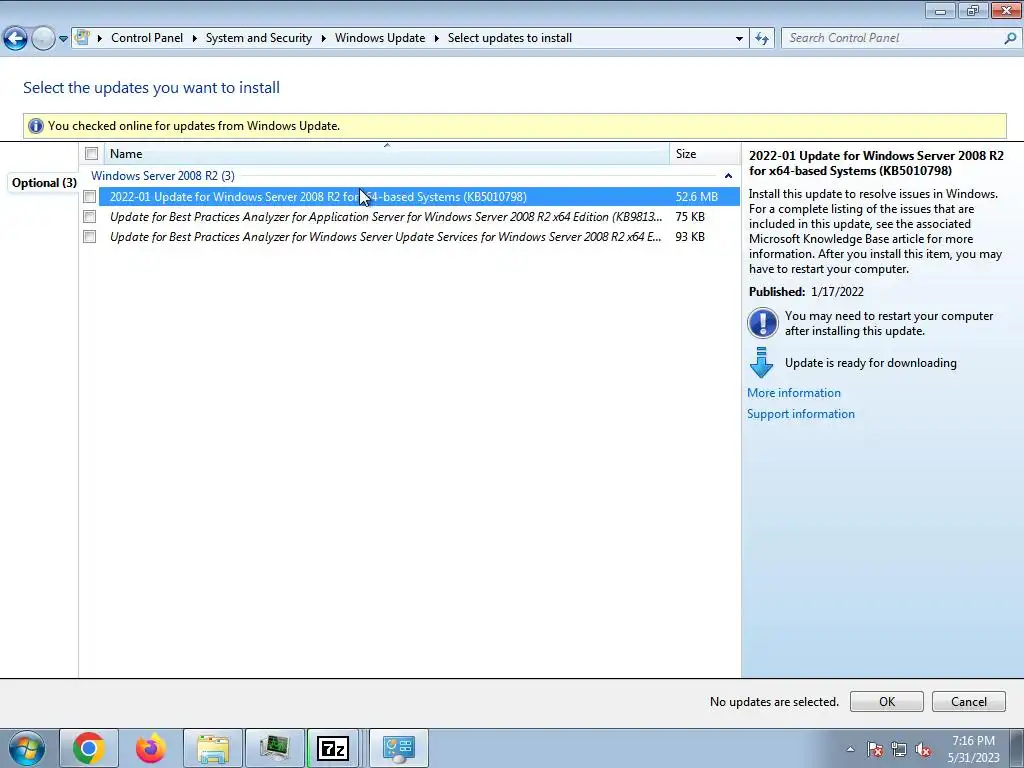
Task: Expand arrow after System and Security breadcrumb
Action: tap(323, 38)
